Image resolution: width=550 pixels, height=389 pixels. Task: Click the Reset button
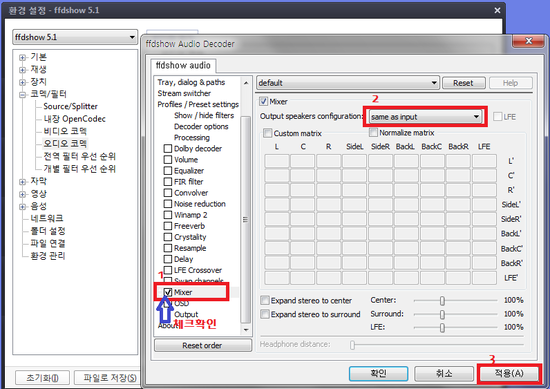pyautogui.click(x=464, y=83)
